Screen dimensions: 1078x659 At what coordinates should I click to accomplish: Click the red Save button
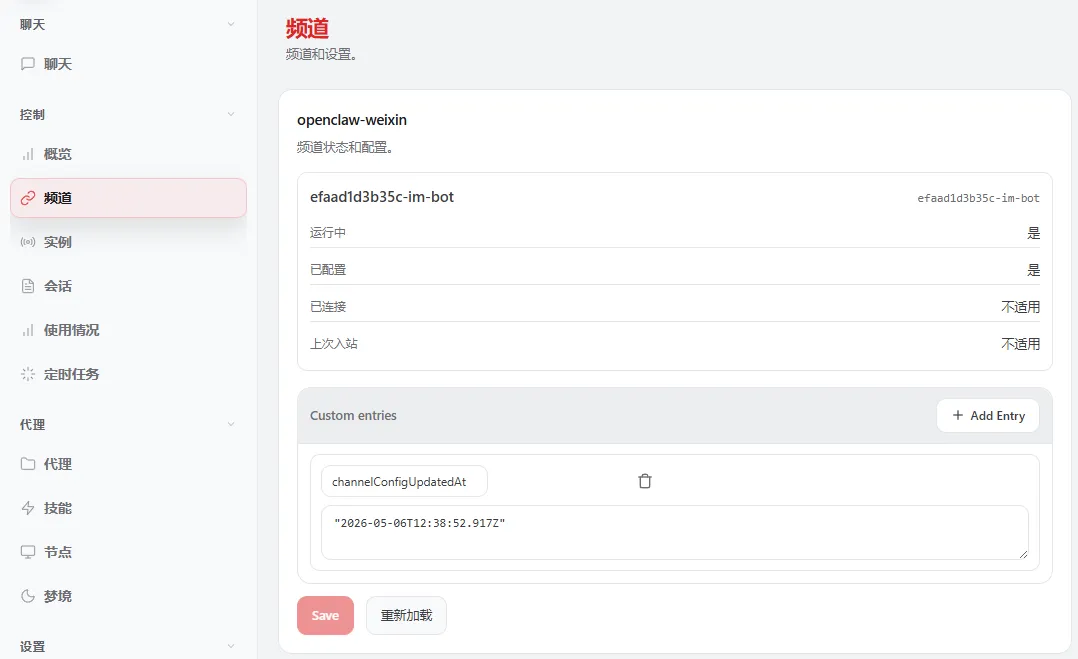pos(325,616)
